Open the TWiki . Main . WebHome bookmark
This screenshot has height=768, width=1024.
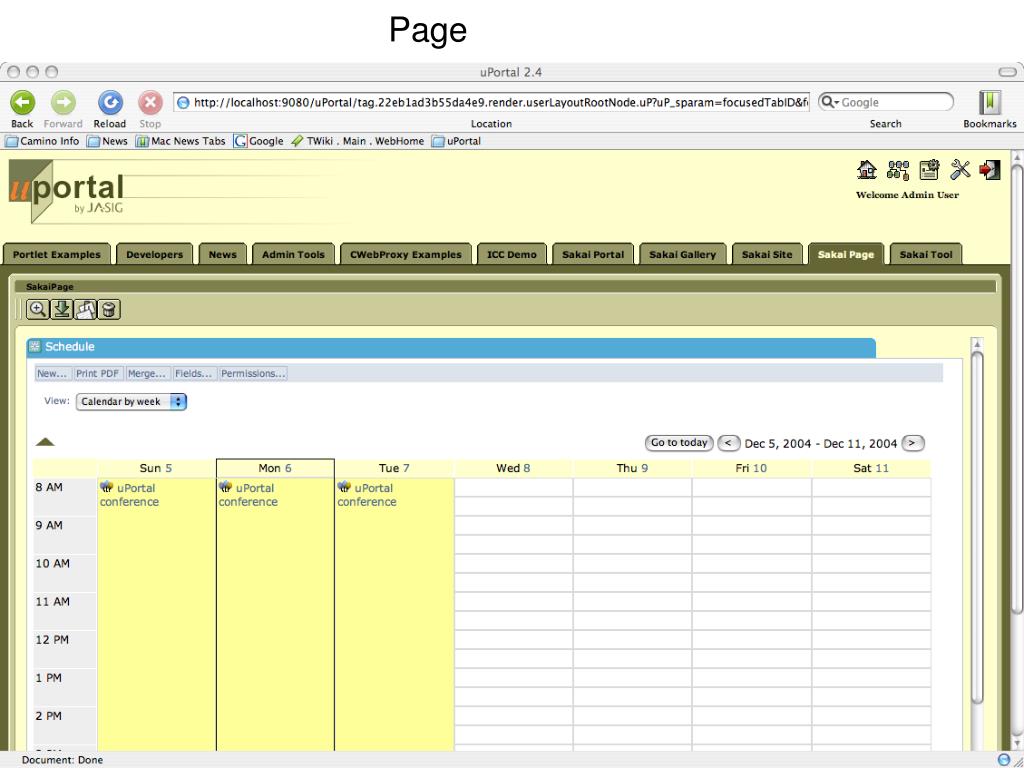(358, 141)
